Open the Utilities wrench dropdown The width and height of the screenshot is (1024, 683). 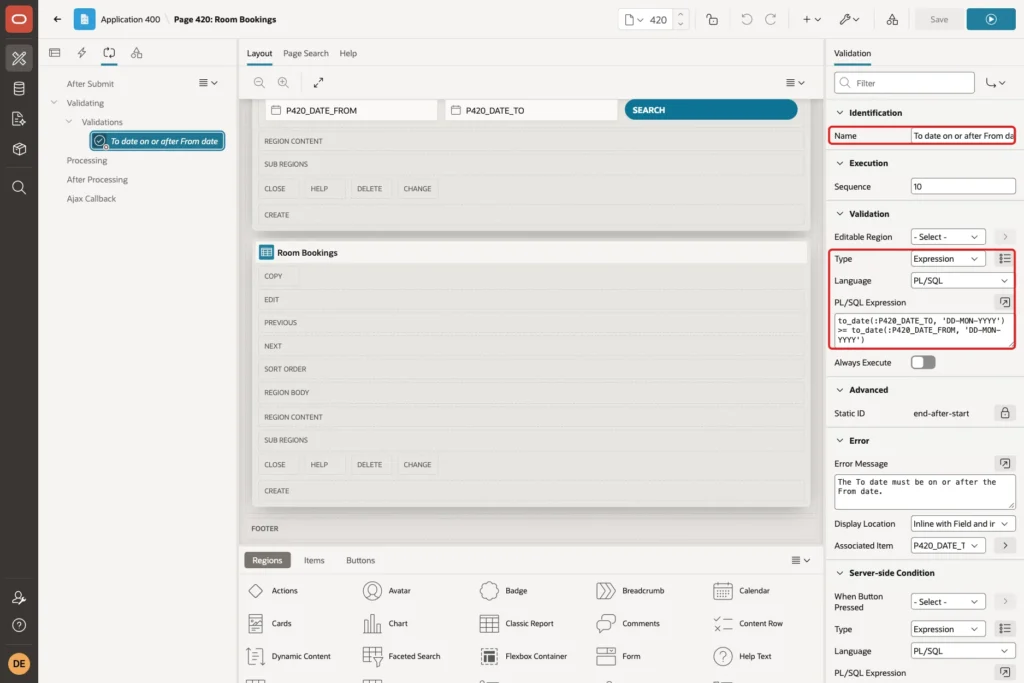pos(849,20)
